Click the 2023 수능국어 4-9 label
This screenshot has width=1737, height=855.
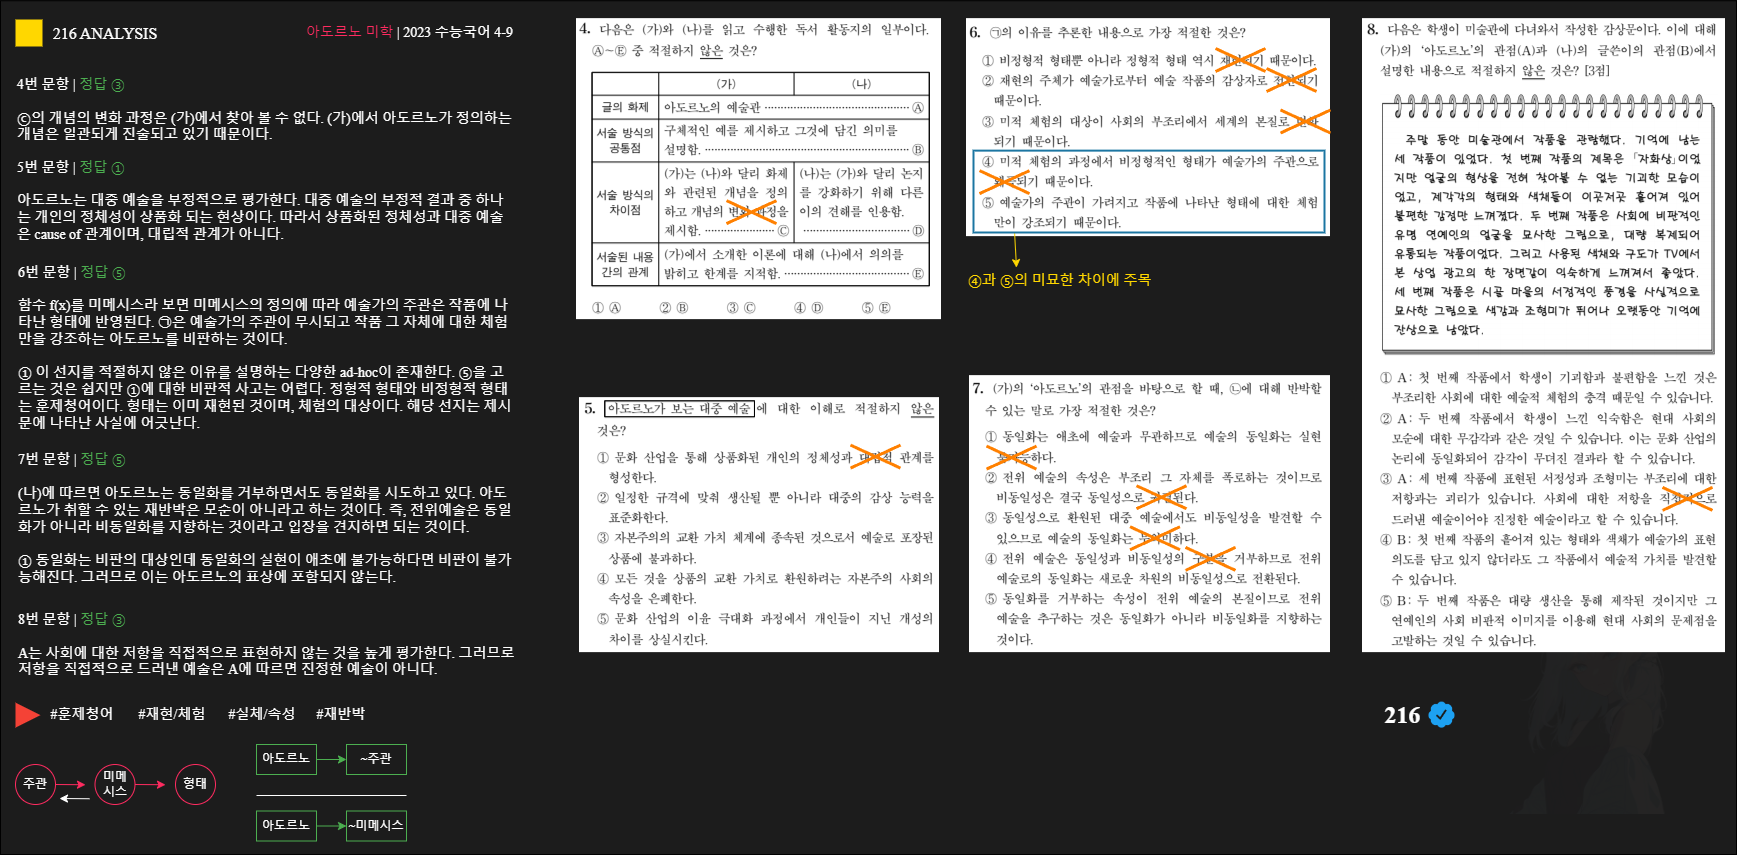click(x=458, y=32)
